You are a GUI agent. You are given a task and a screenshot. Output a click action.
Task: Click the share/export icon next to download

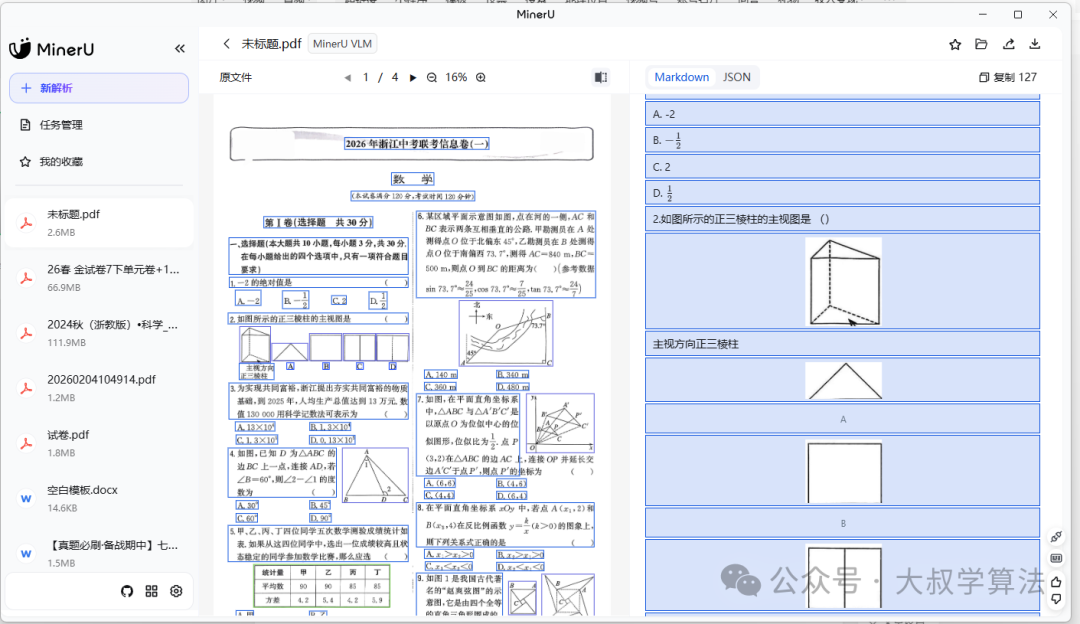click(1008, 43)
